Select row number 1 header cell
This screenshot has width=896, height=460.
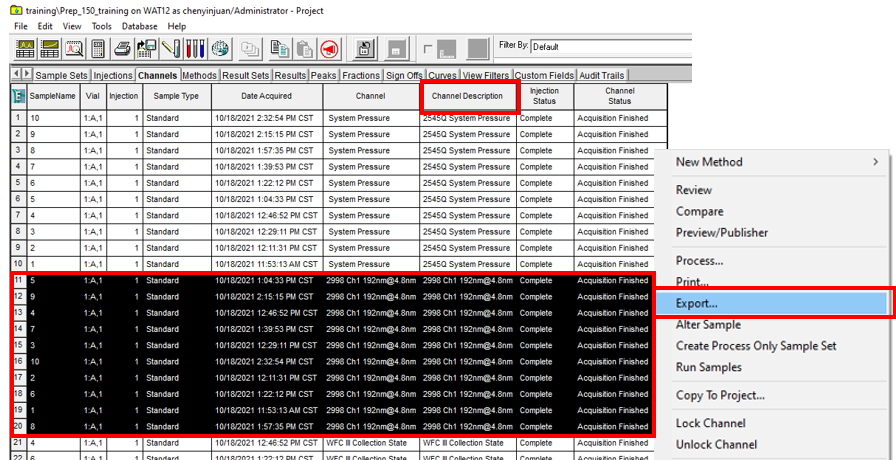tap(18, 118)
